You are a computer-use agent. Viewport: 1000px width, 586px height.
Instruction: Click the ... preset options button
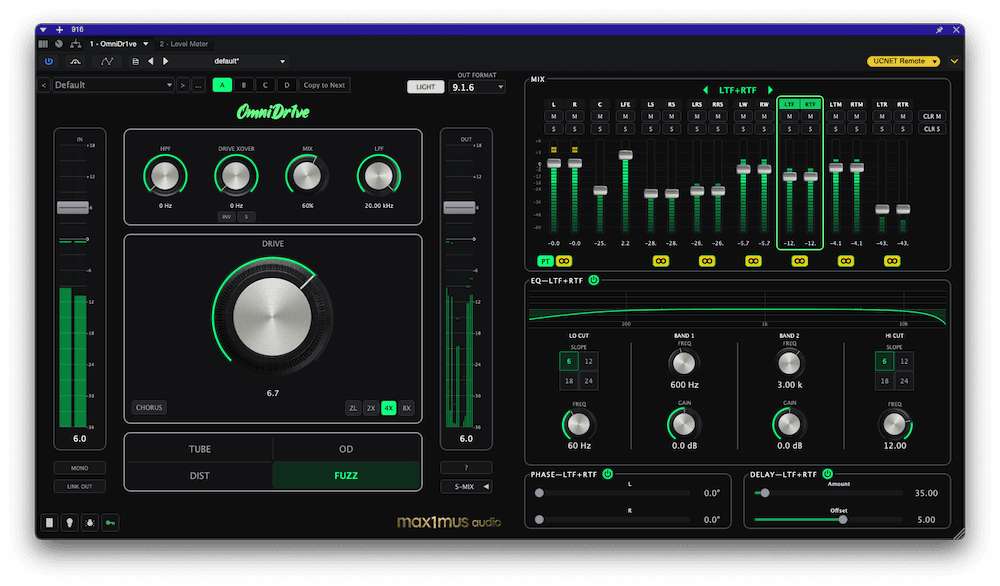pos(198,85)
